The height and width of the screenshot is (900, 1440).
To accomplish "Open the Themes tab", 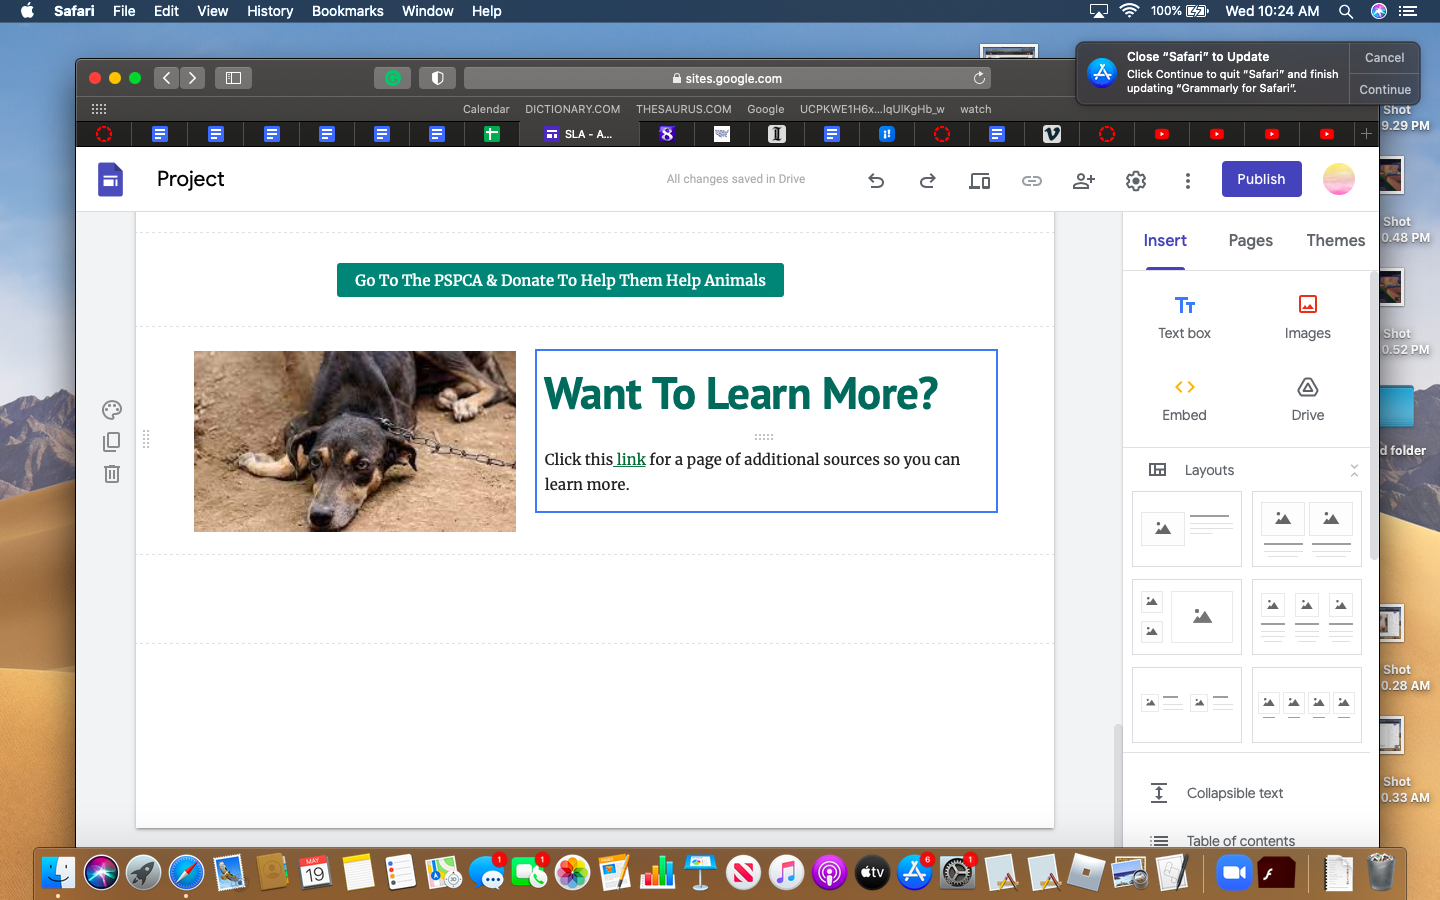I will [x=1335, y=241].
